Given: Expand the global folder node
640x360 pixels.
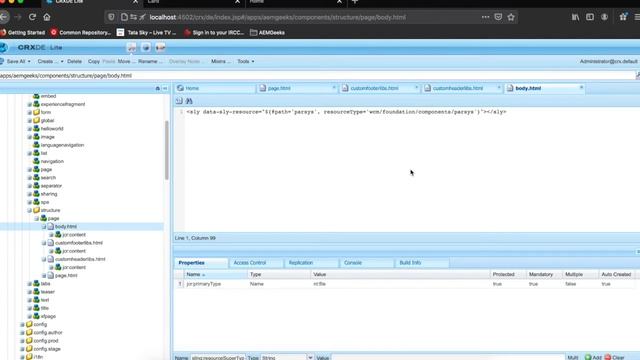Looking at the screenshot, I should point(29,120).
